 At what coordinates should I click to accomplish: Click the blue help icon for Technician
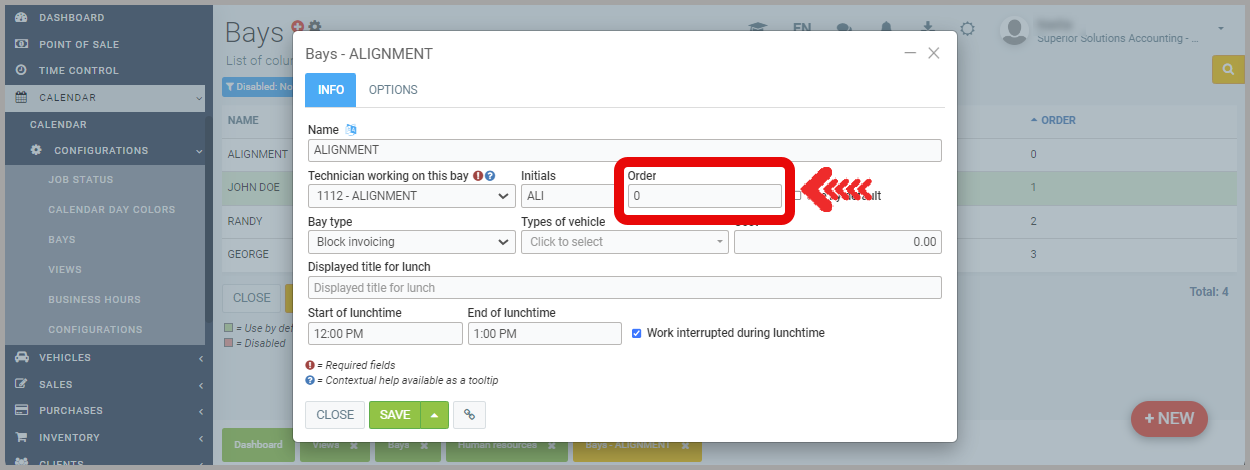coord(490,176)
